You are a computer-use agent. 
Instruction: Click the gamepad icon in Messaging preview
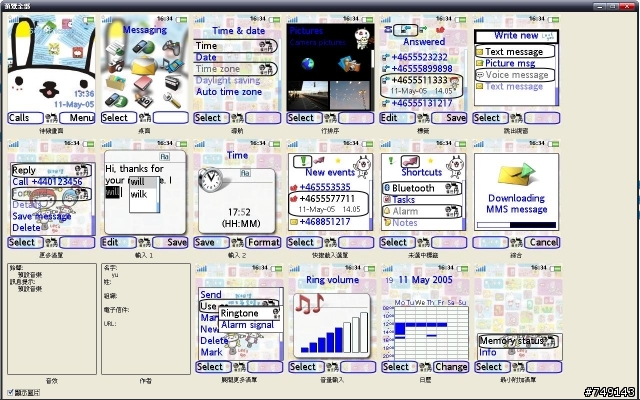(x=171, y=47)
